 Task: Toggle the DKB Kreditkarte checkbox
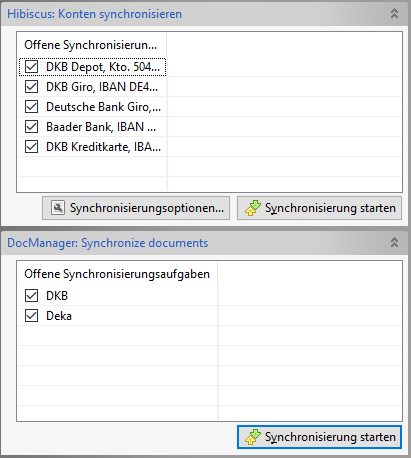coord(31,147)
